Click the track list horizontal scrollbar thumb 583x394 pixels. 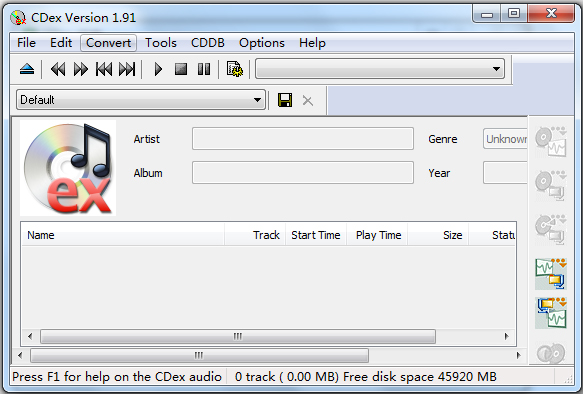pos(238,336)
